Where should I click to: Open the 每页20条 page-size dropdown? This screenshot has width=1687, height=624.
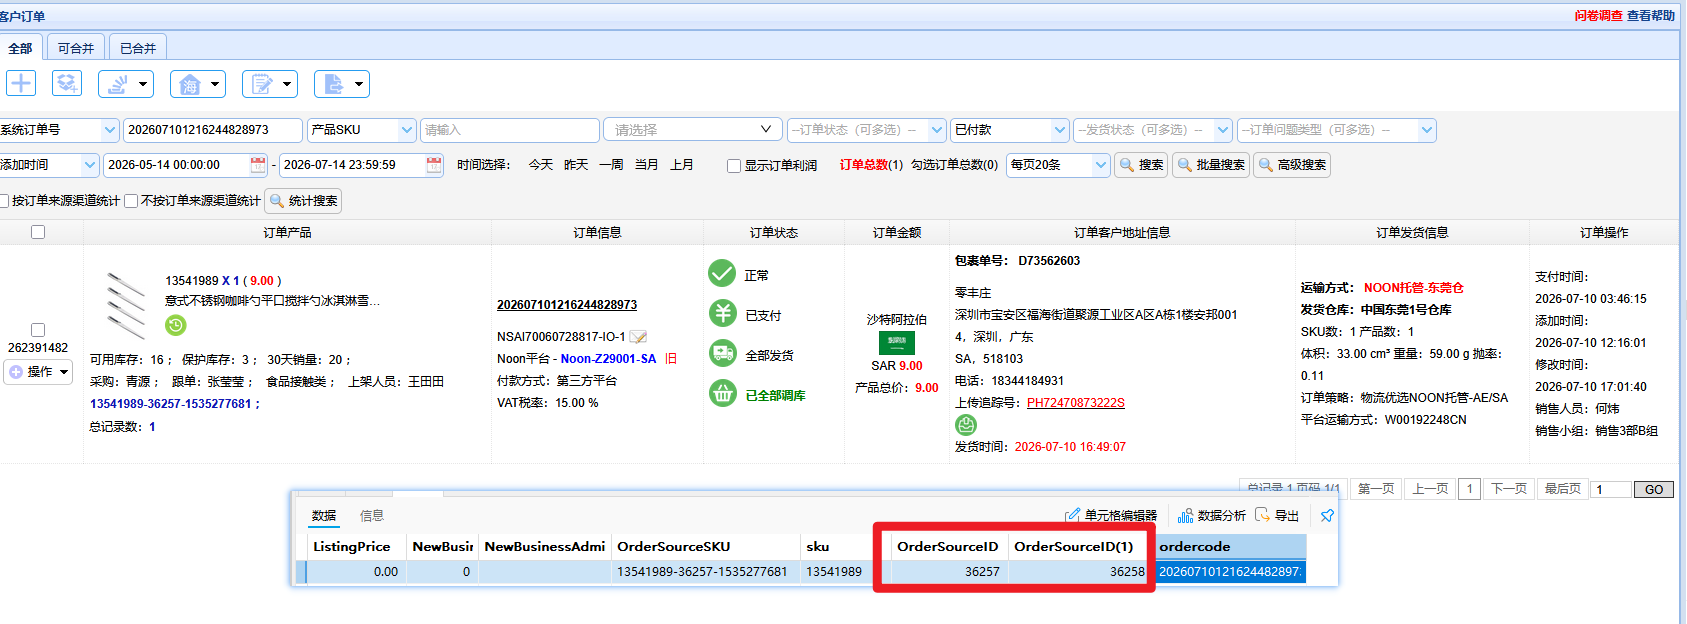click(1058, 165)
